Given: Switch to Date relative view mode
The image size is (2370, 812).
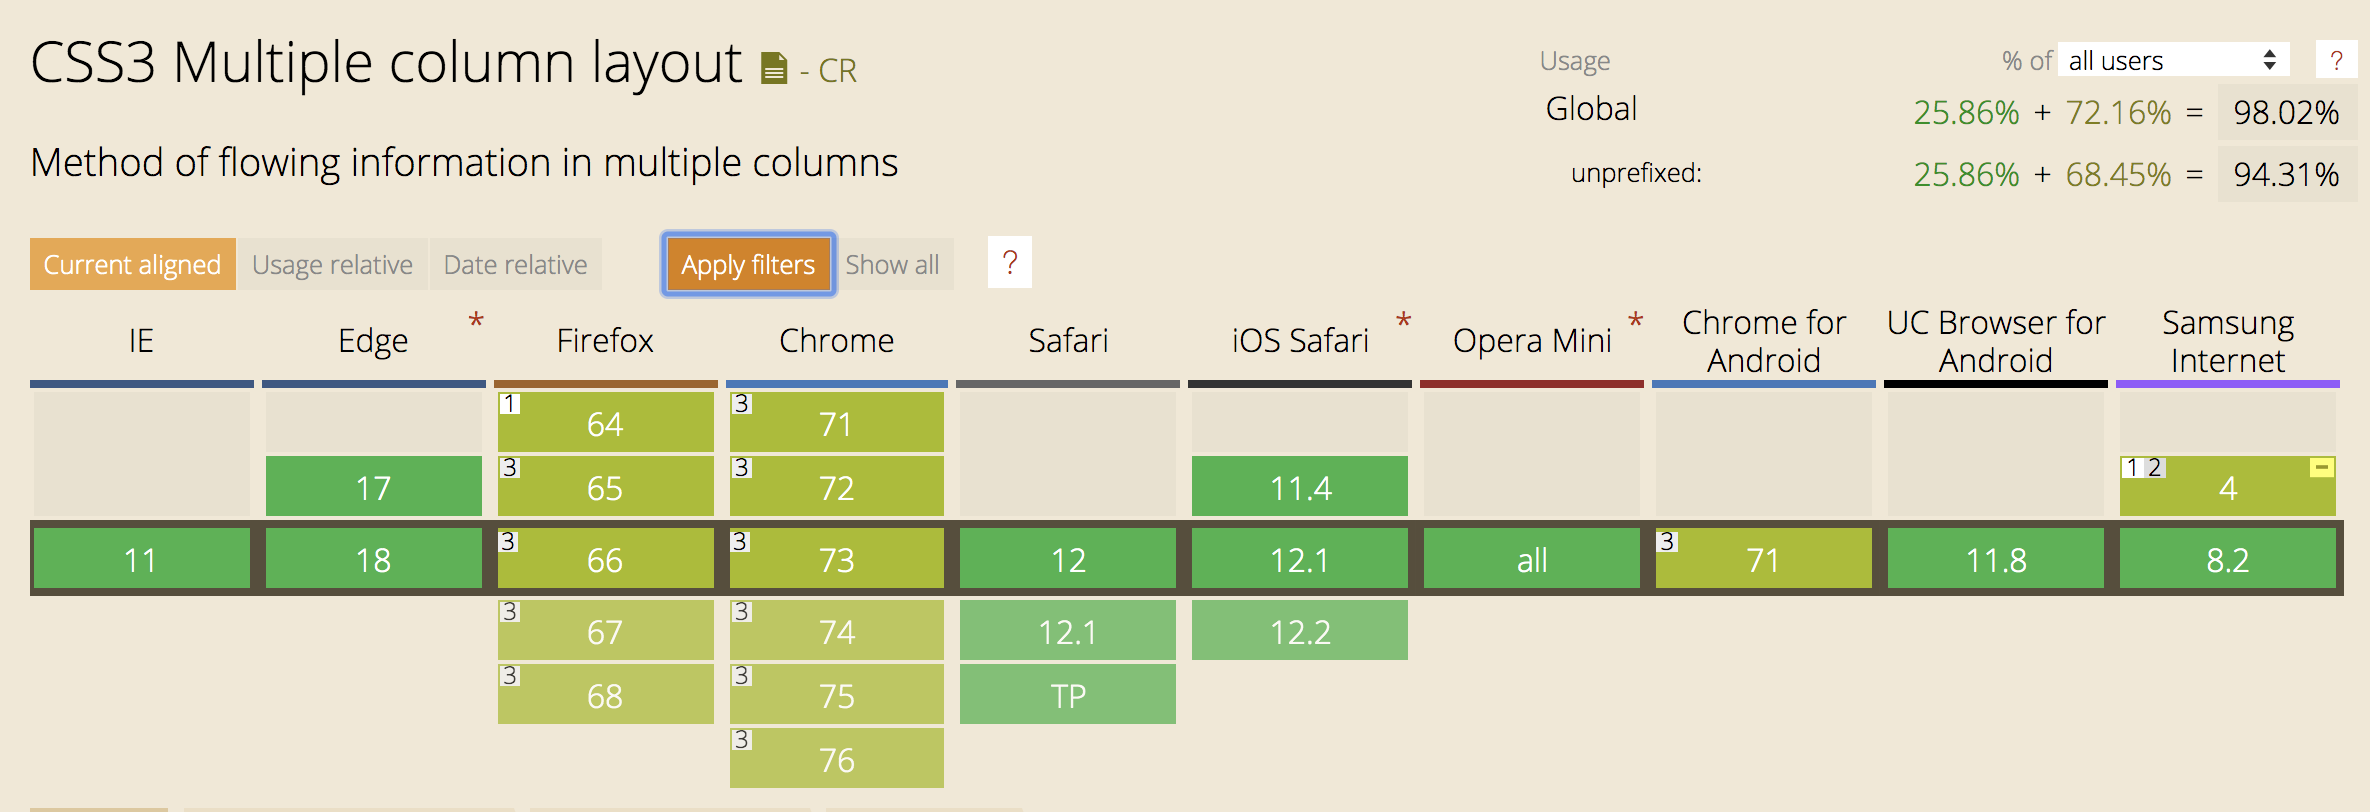Looking at the screenshot, I should 515,265.
